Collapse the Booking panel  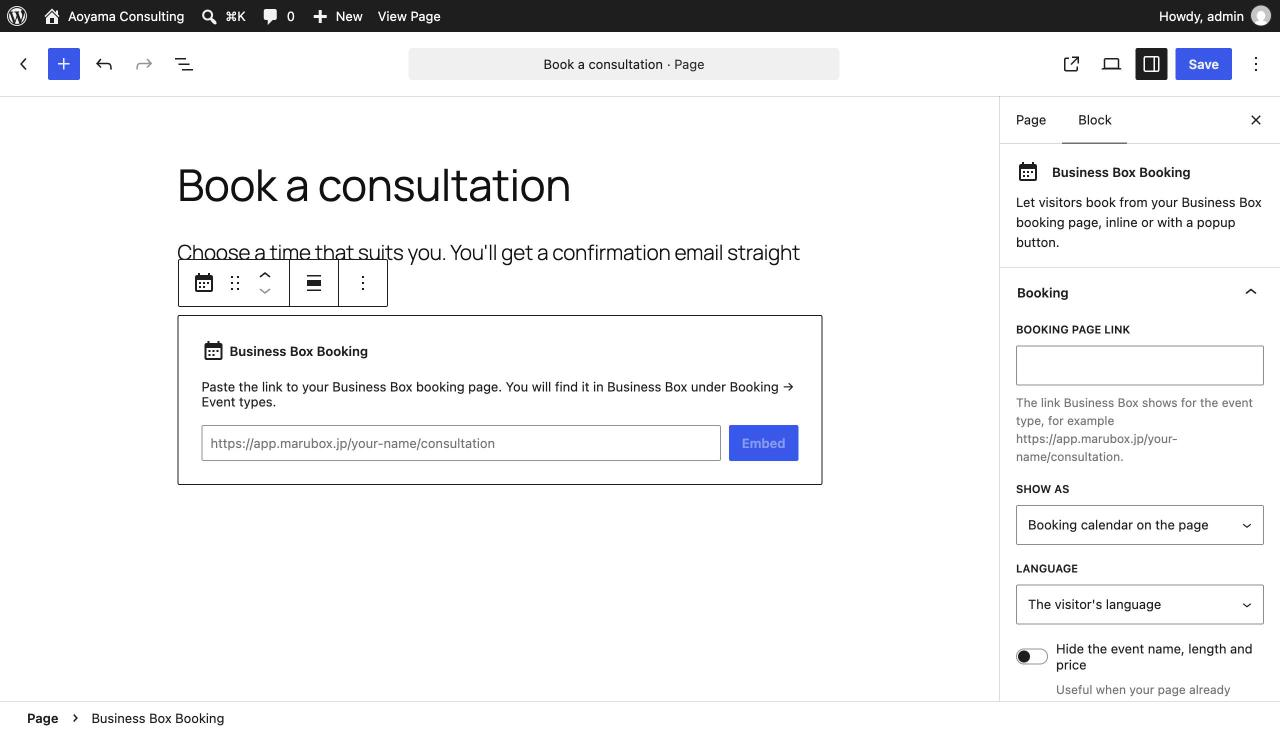[x=1140, y=292]
